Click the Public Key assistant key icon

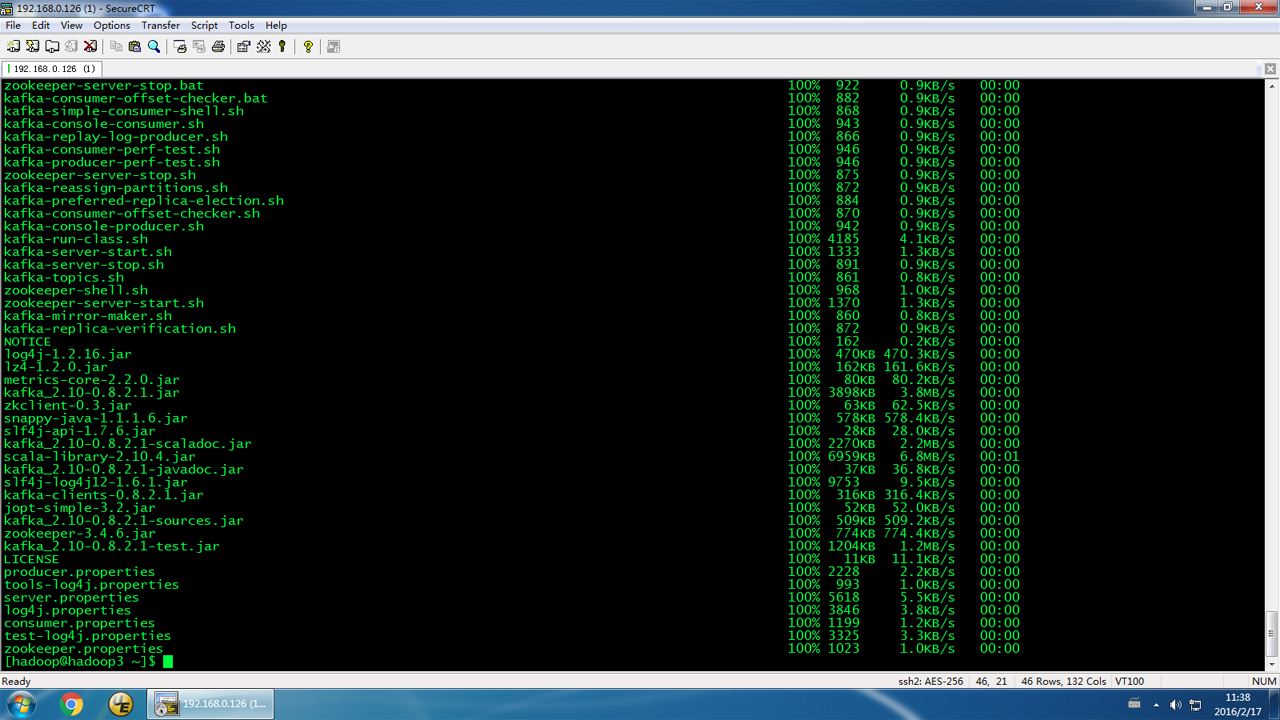(x=282, y=46)
